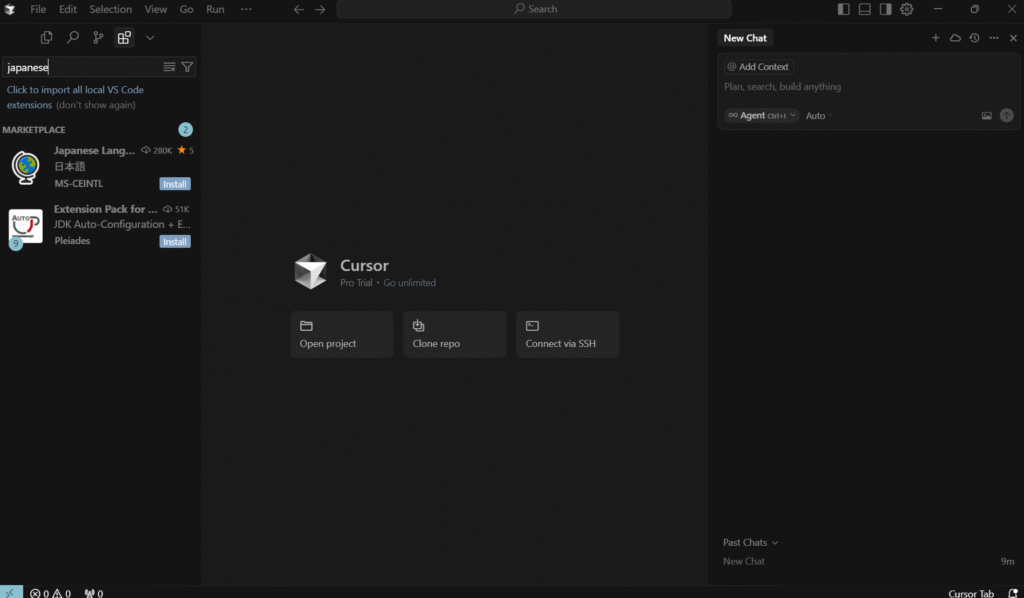Restore down the Cursor window
The height and width of the screenshot is (598, 1024).
(974, 9)
